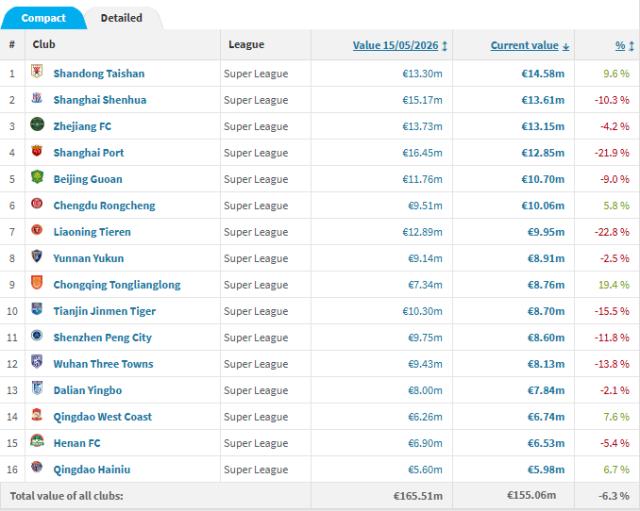This screenshot has height=511, width=640.
Task: Open Qingdao West Coast link
Action: [103, 417]
